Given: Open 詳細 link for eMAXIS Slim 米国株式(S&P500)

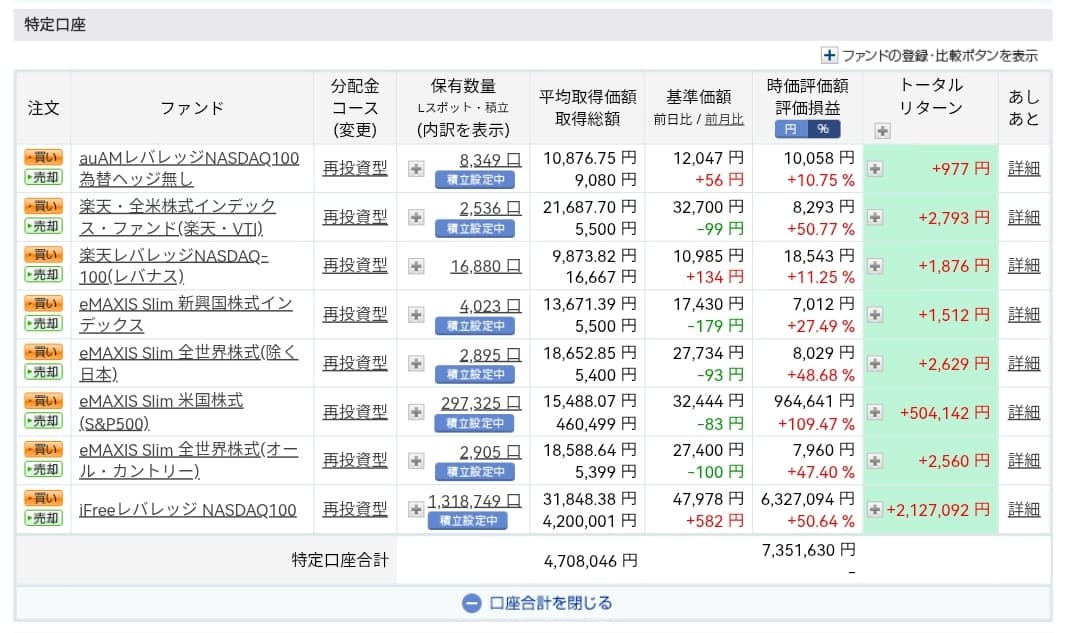Looking at the screenshot, I should coord(1023,412).
